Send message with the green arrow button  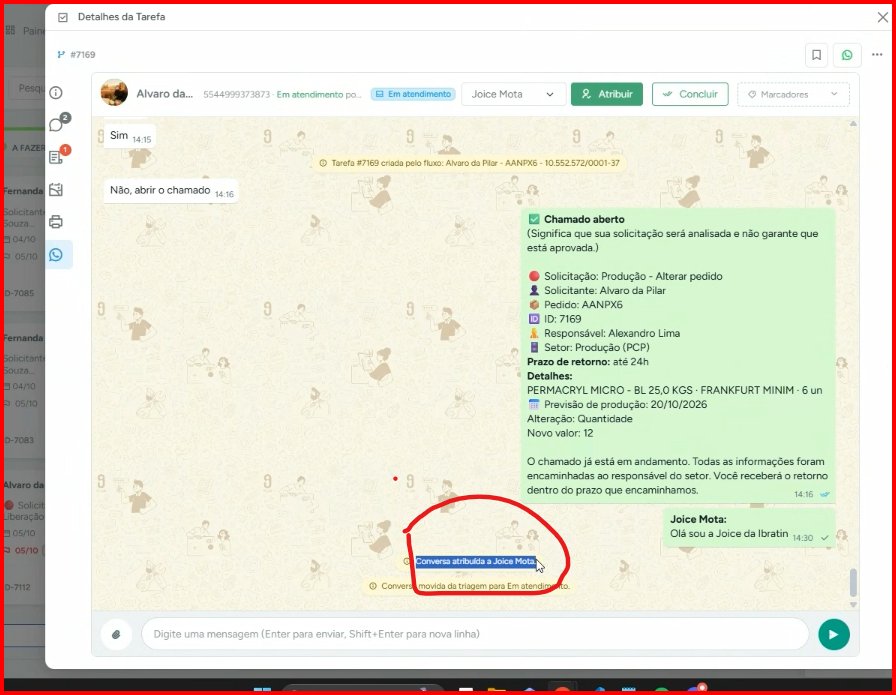coord(834,634)
